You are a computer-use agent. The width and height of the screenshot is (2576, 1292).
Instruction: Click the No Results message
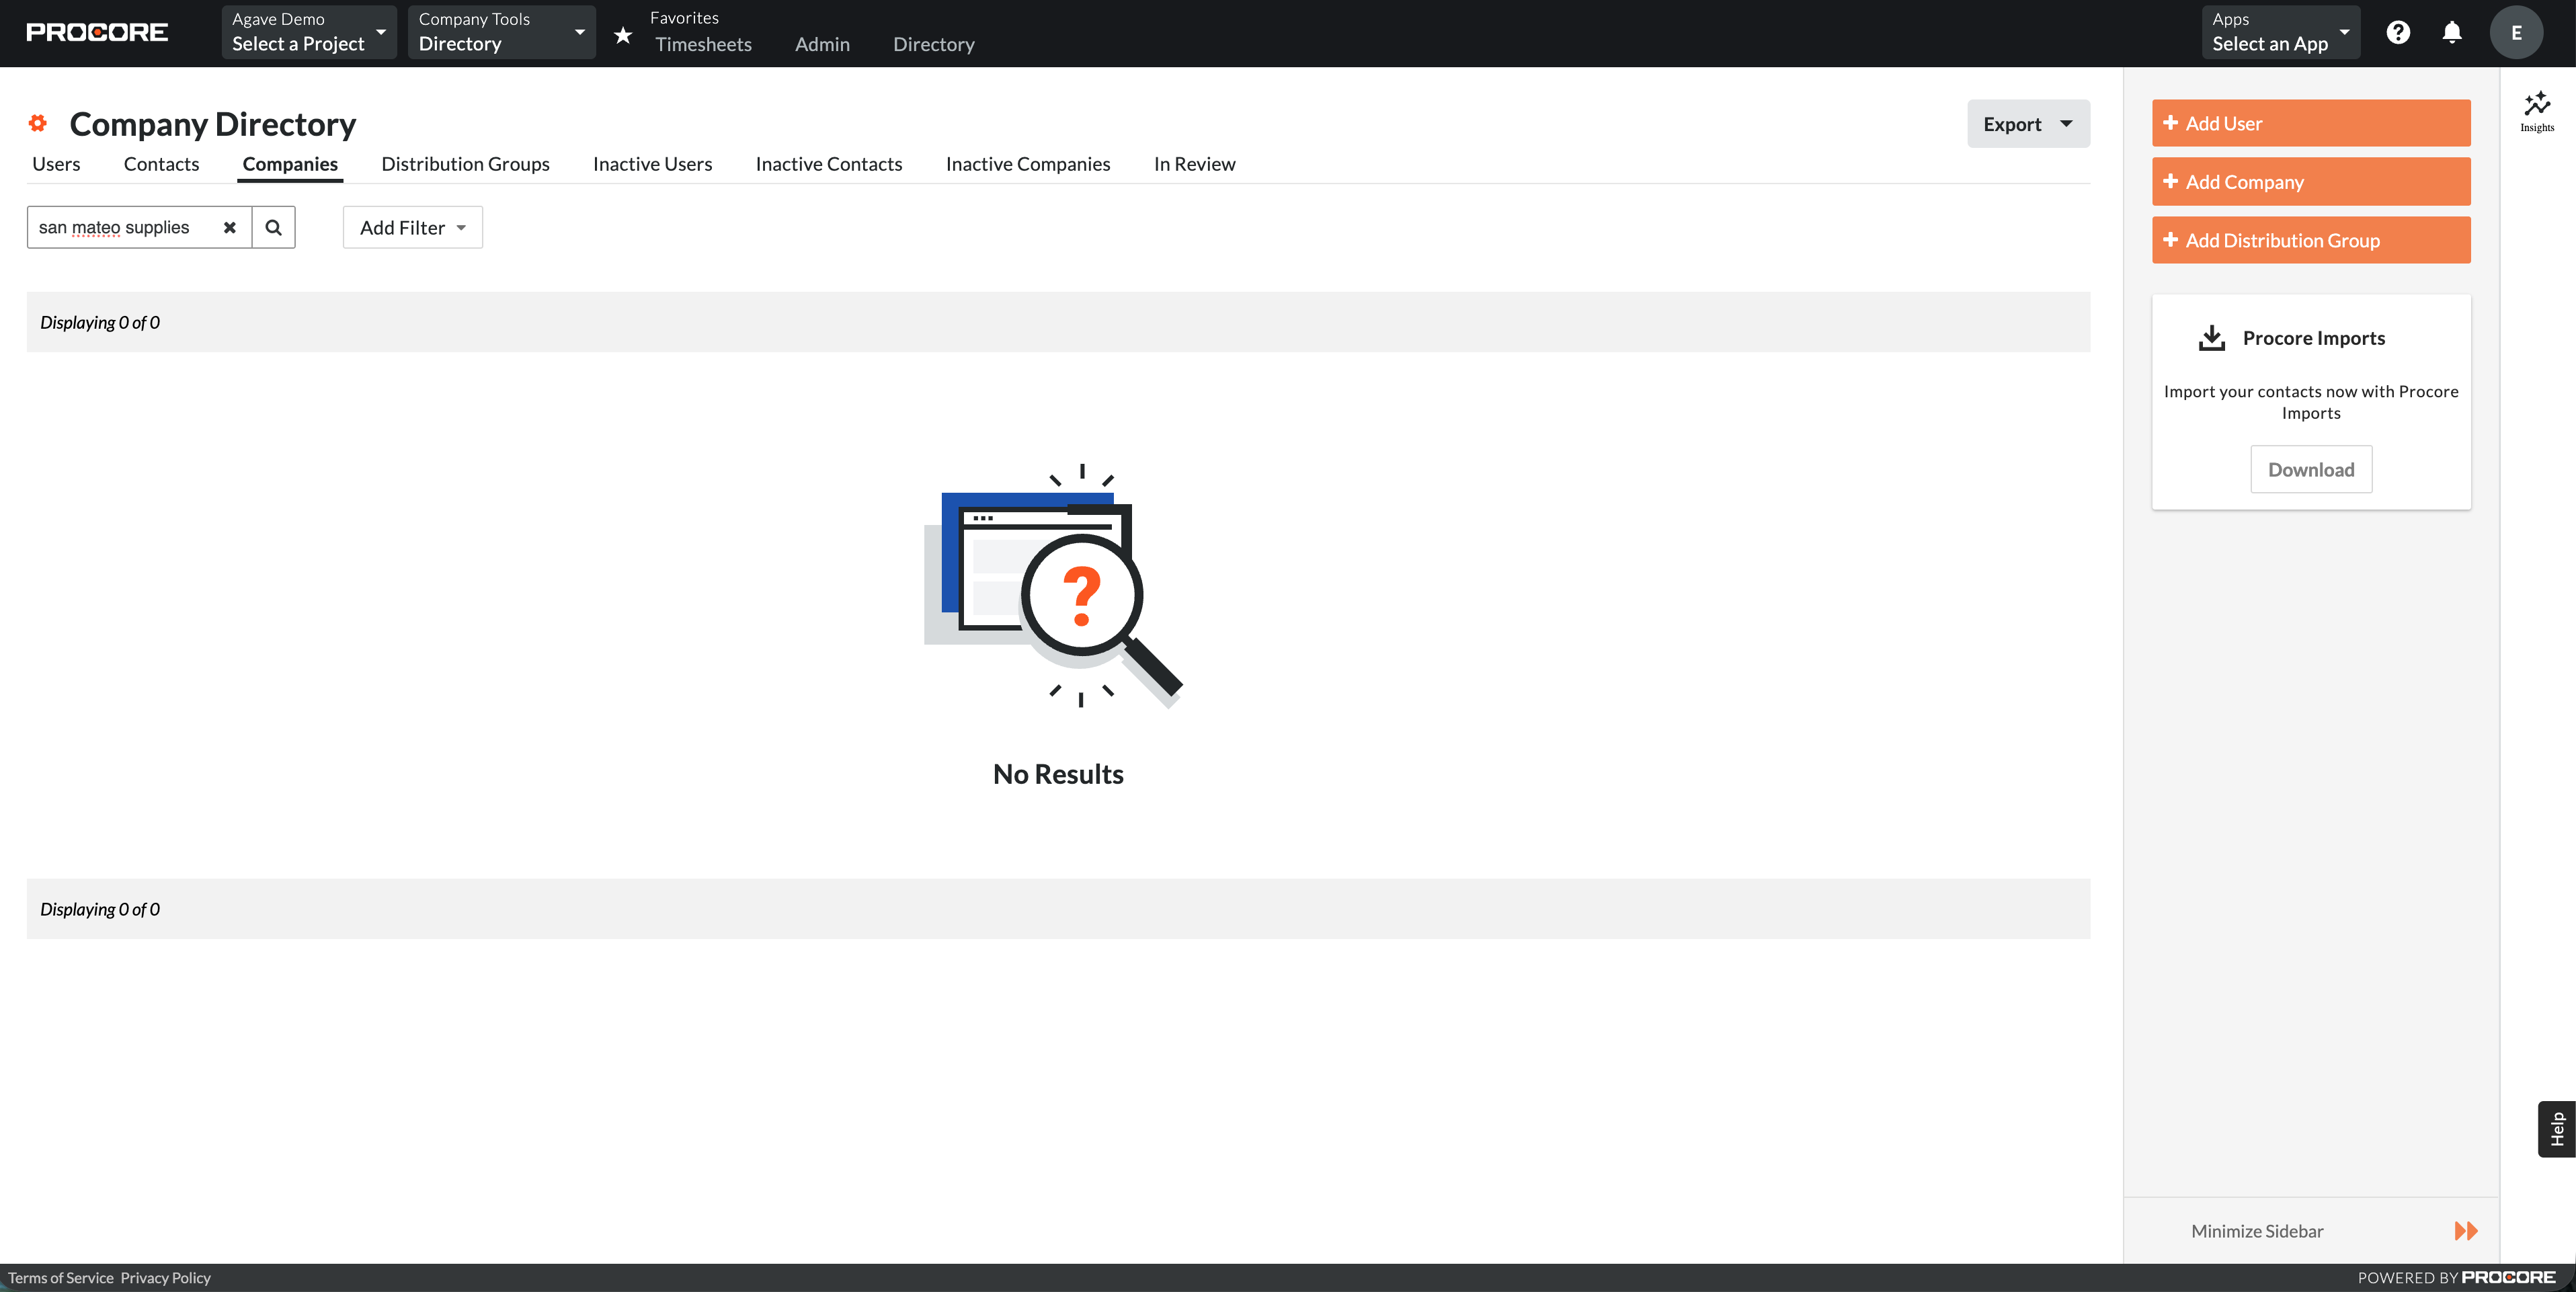point(1058,774)
